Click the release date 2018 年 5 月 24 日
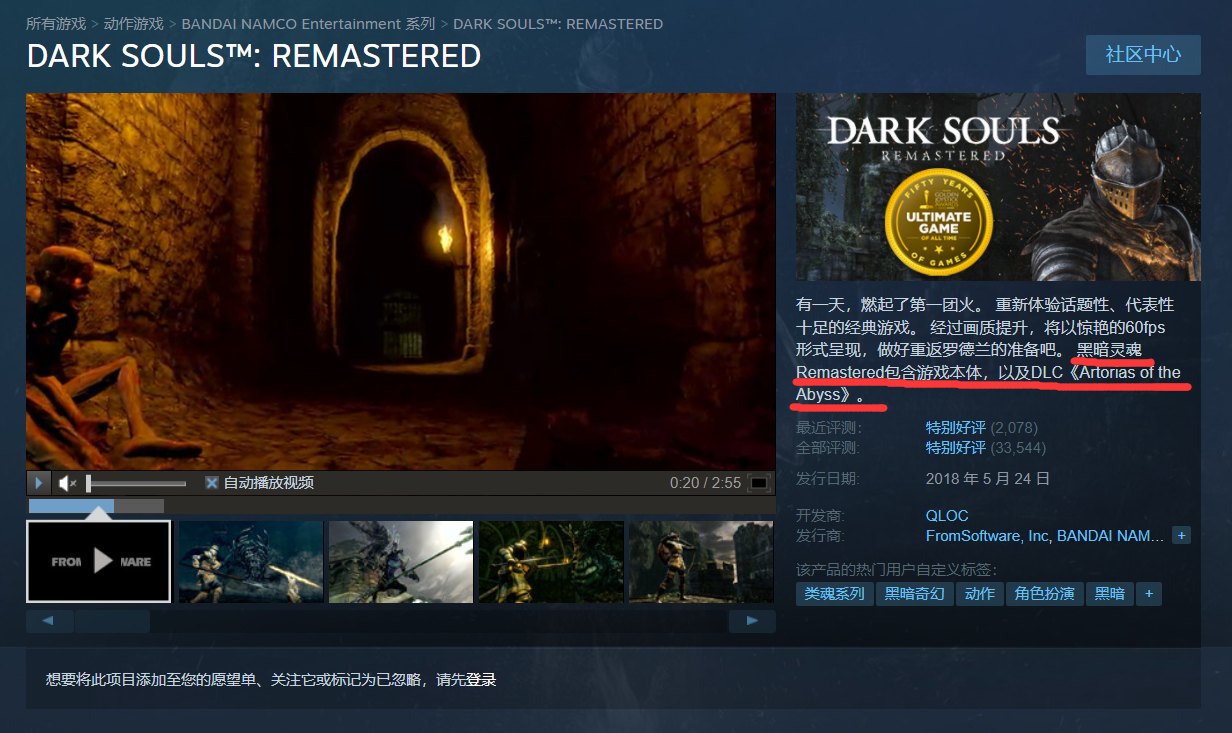The width and height of the screenshot is (1232, 733). point(988,479)
